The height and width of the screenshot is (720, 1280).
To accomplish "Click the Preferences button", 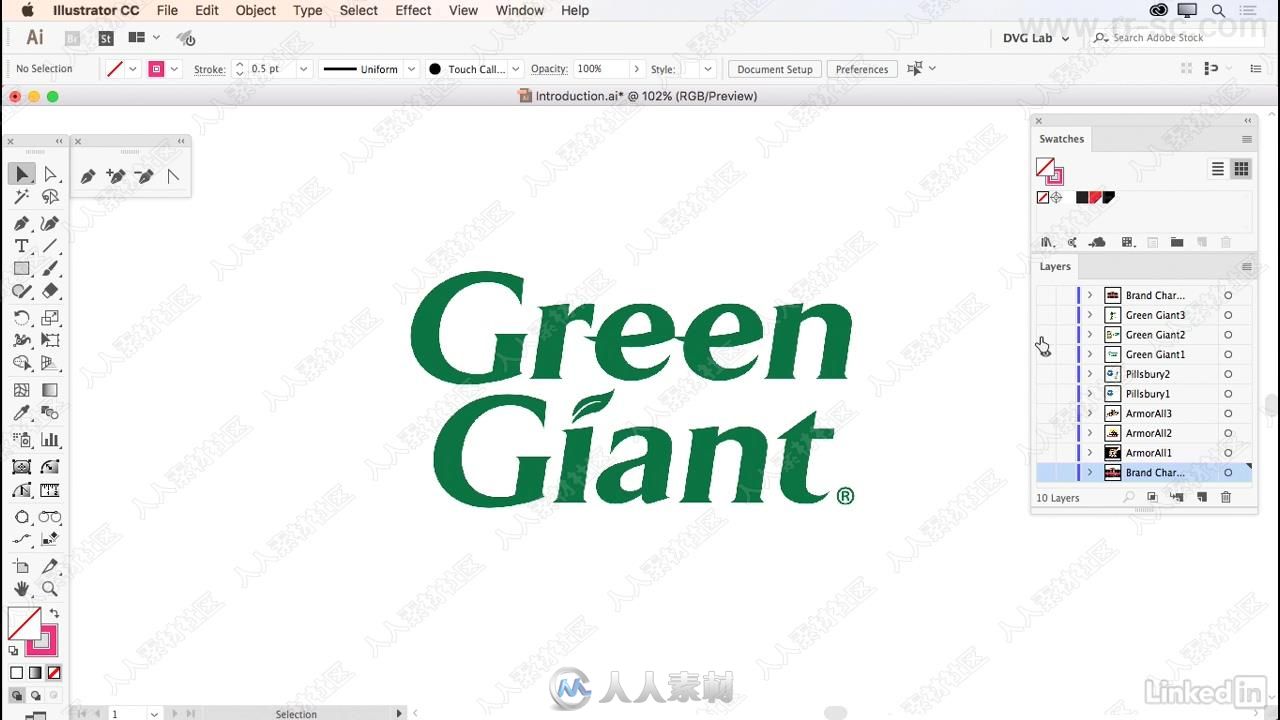I will 862,69.
